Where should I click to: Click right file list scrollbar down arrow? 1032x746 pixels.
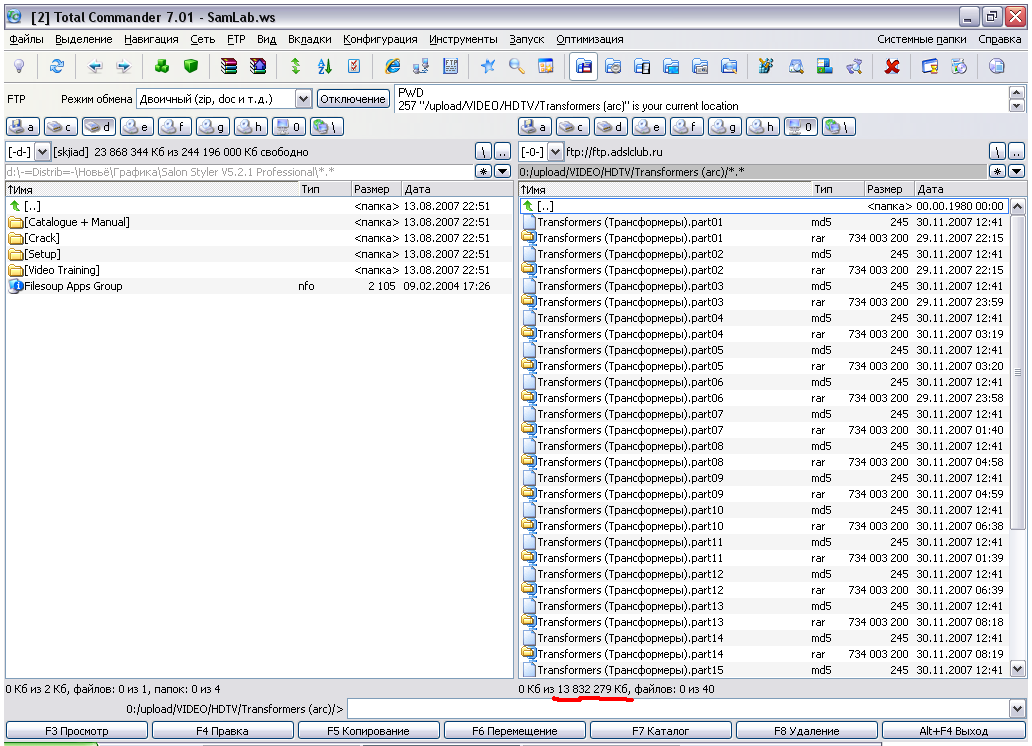(x=1018, y=670)
